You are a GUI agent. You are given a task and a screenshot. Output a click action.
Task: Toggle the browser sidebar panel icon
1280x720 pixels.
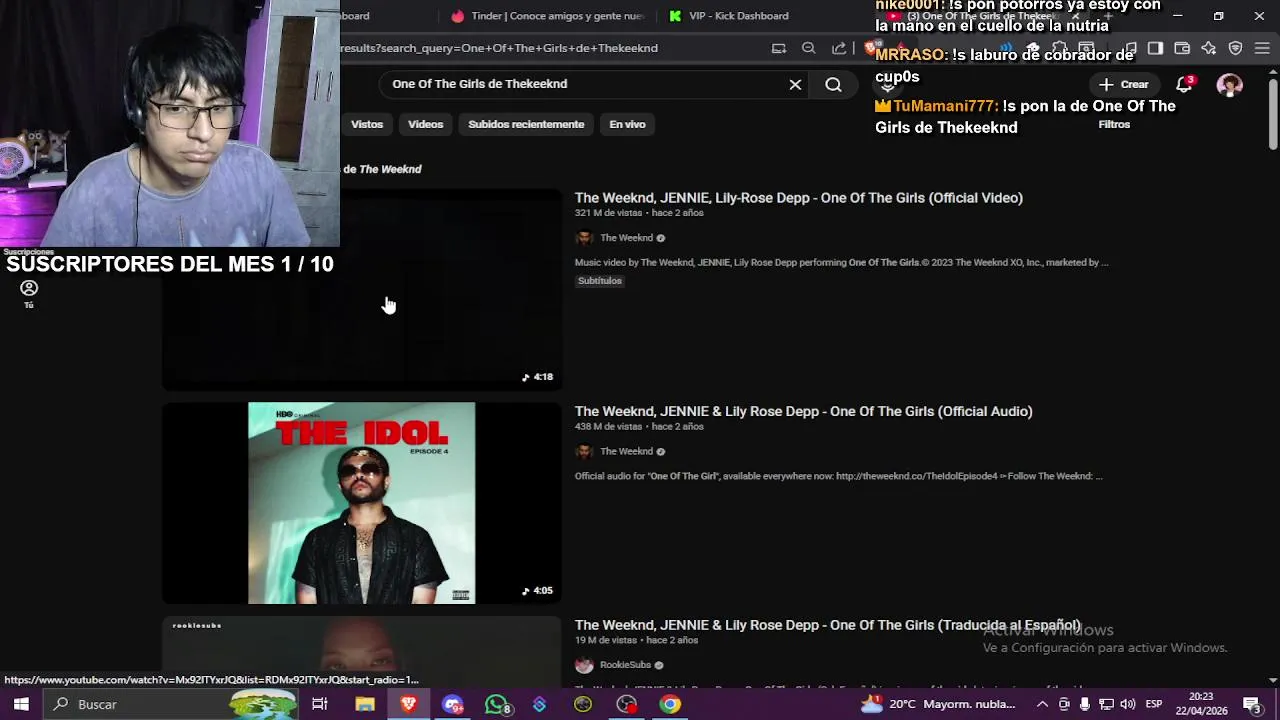[x=1155, y=48]
